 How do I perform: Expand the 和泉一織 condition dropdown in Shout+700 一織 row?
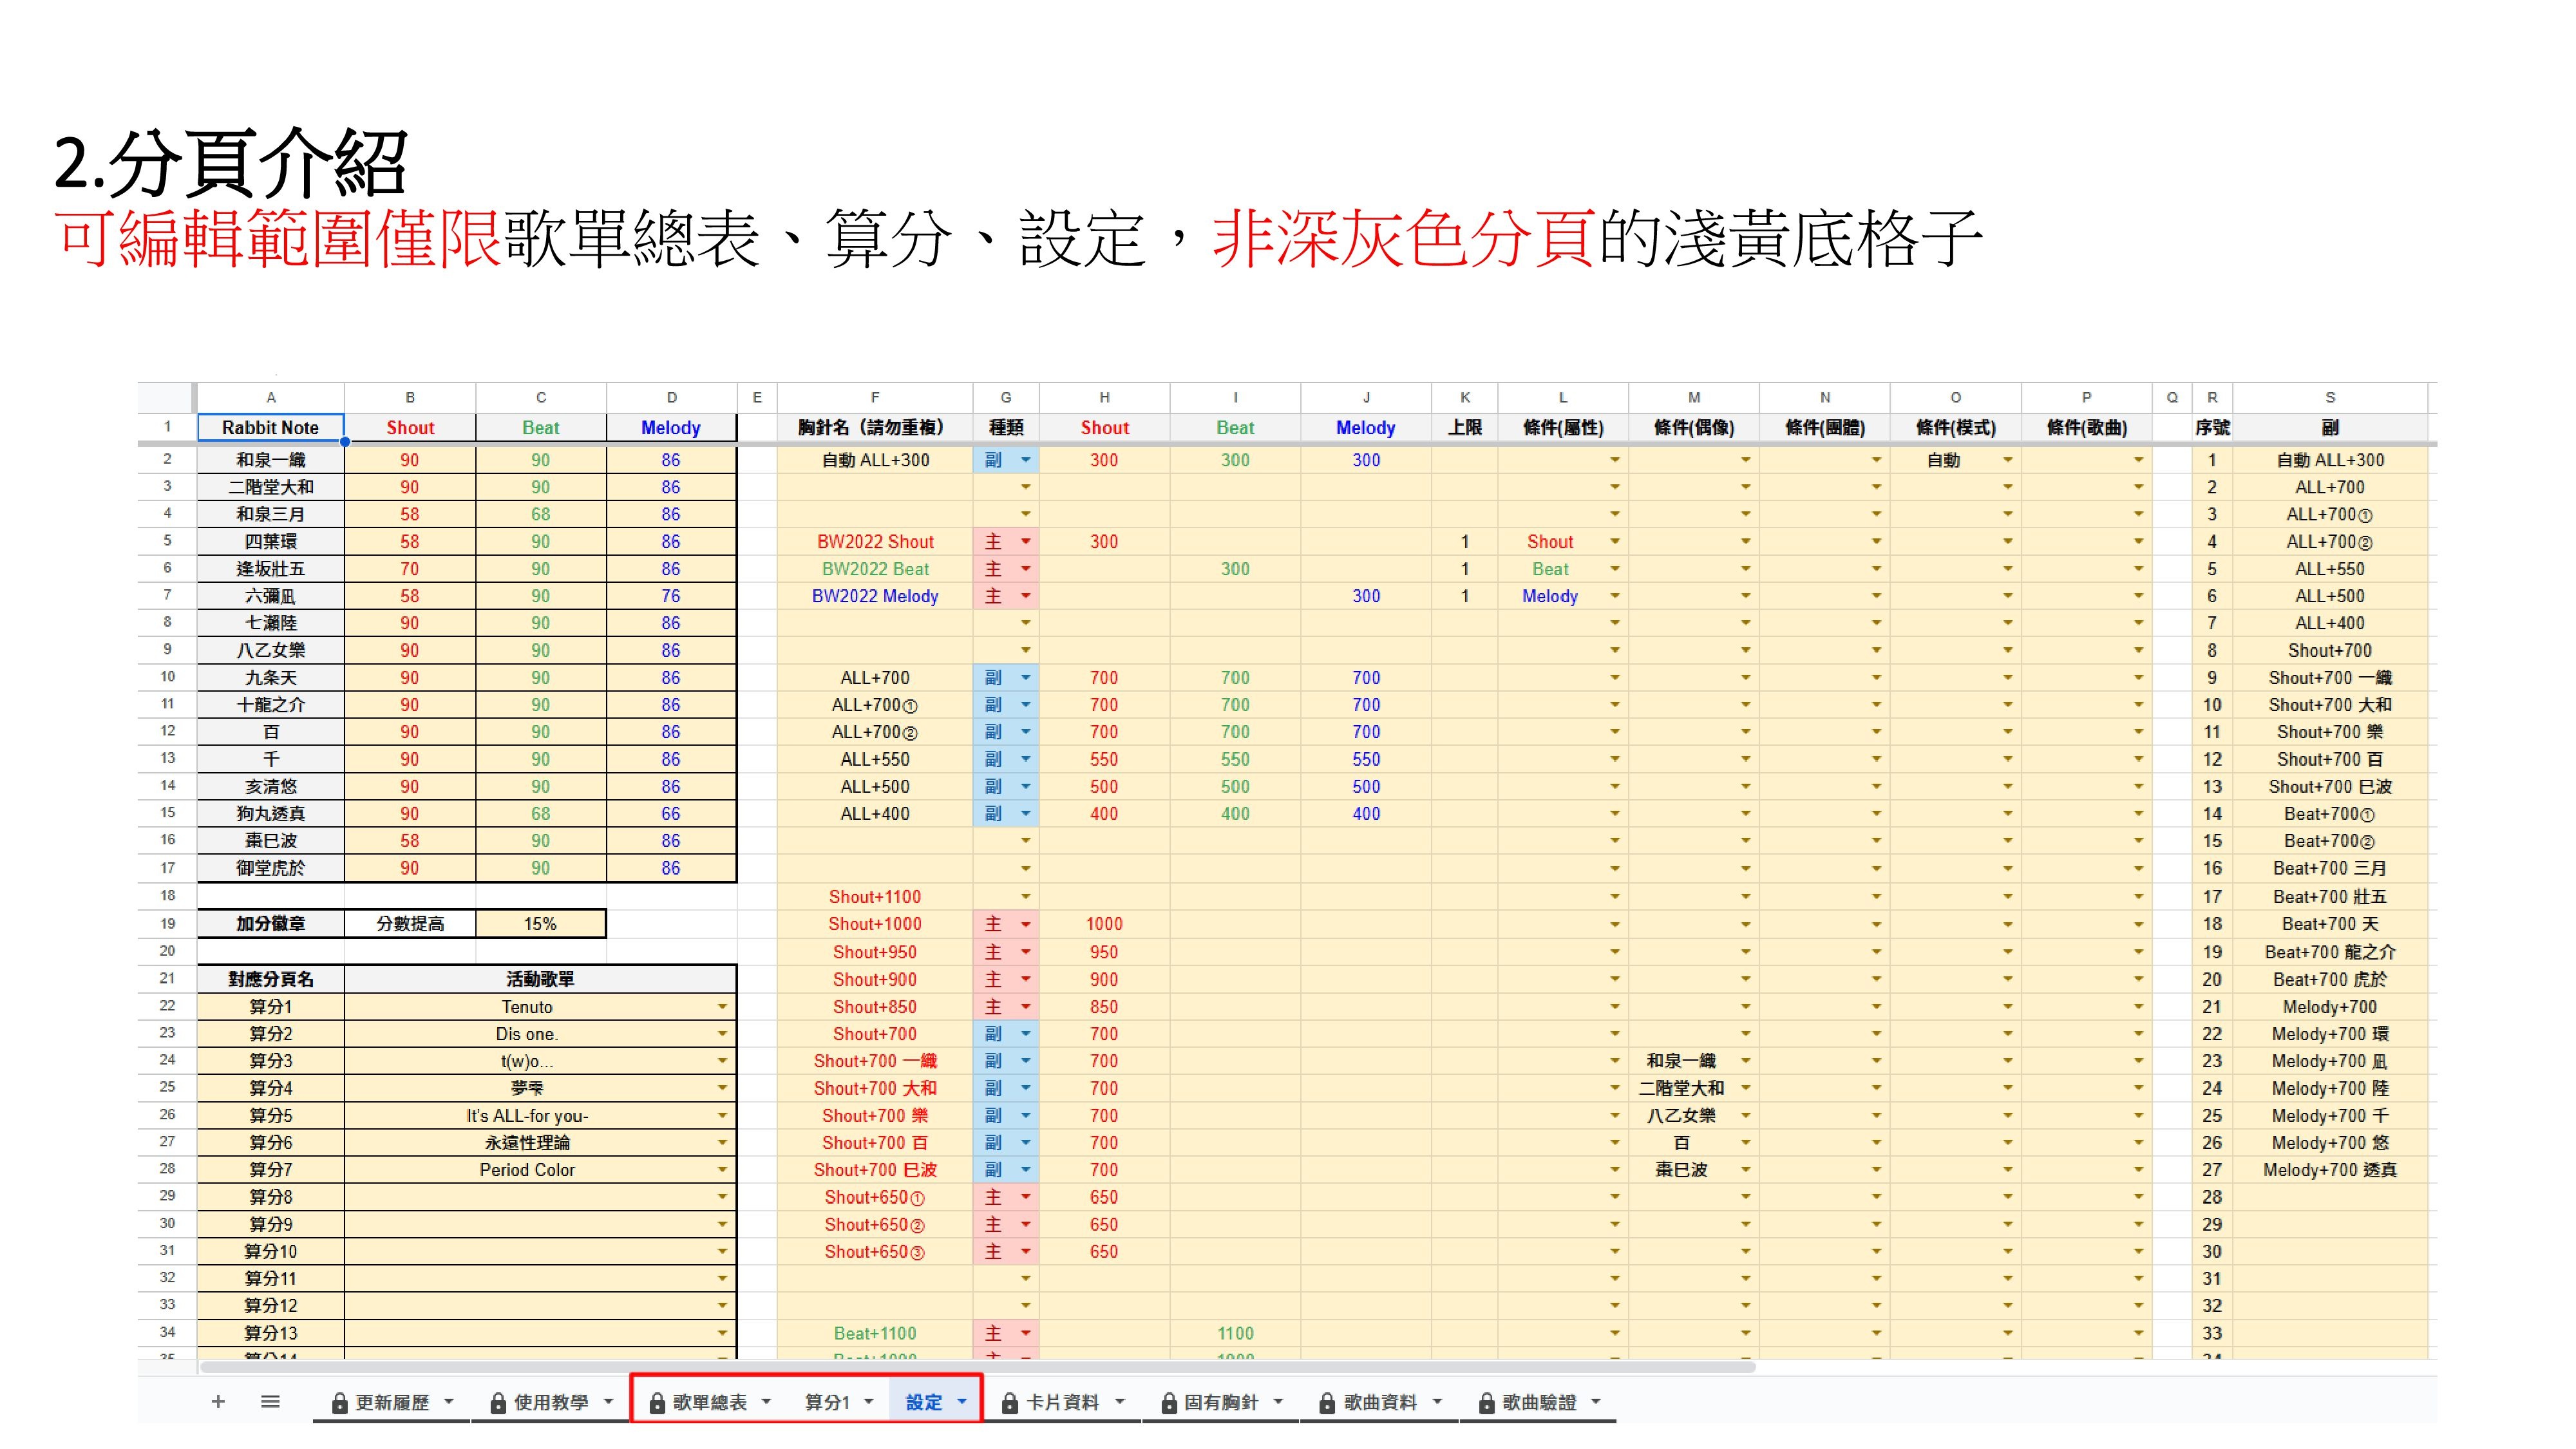(x=1745, y=1060)
